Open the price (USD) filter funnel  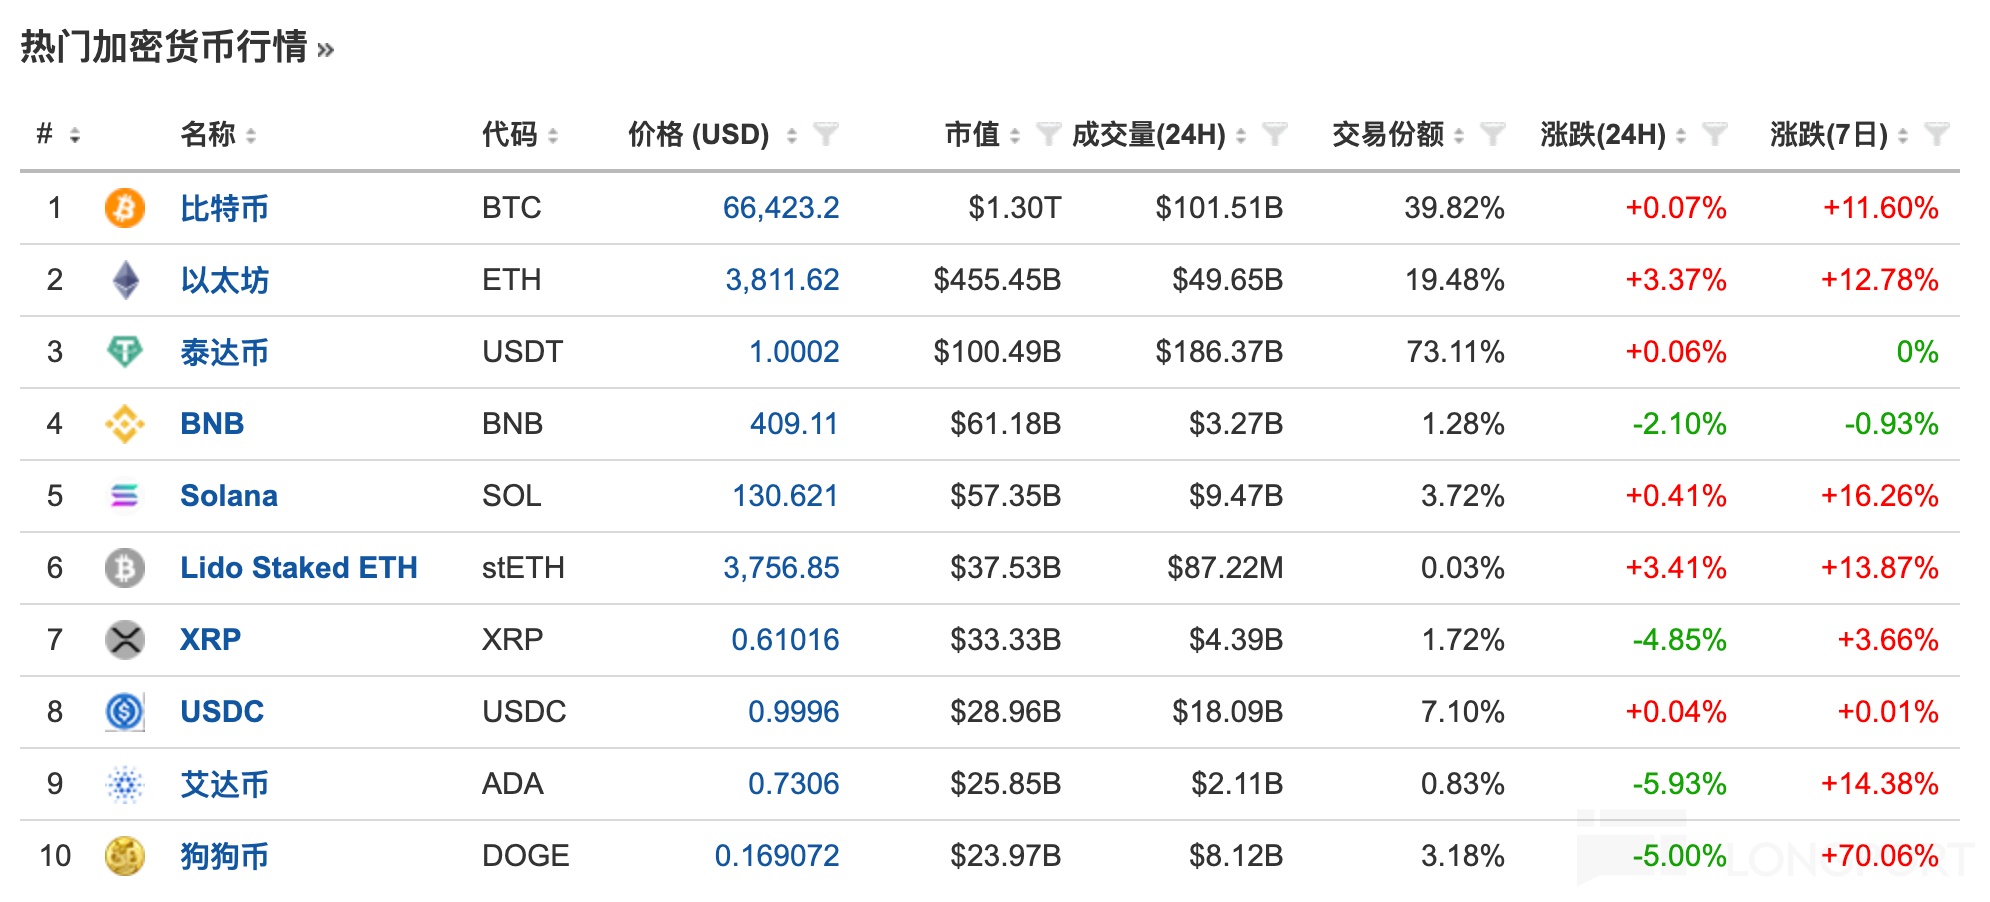(825, 134)
